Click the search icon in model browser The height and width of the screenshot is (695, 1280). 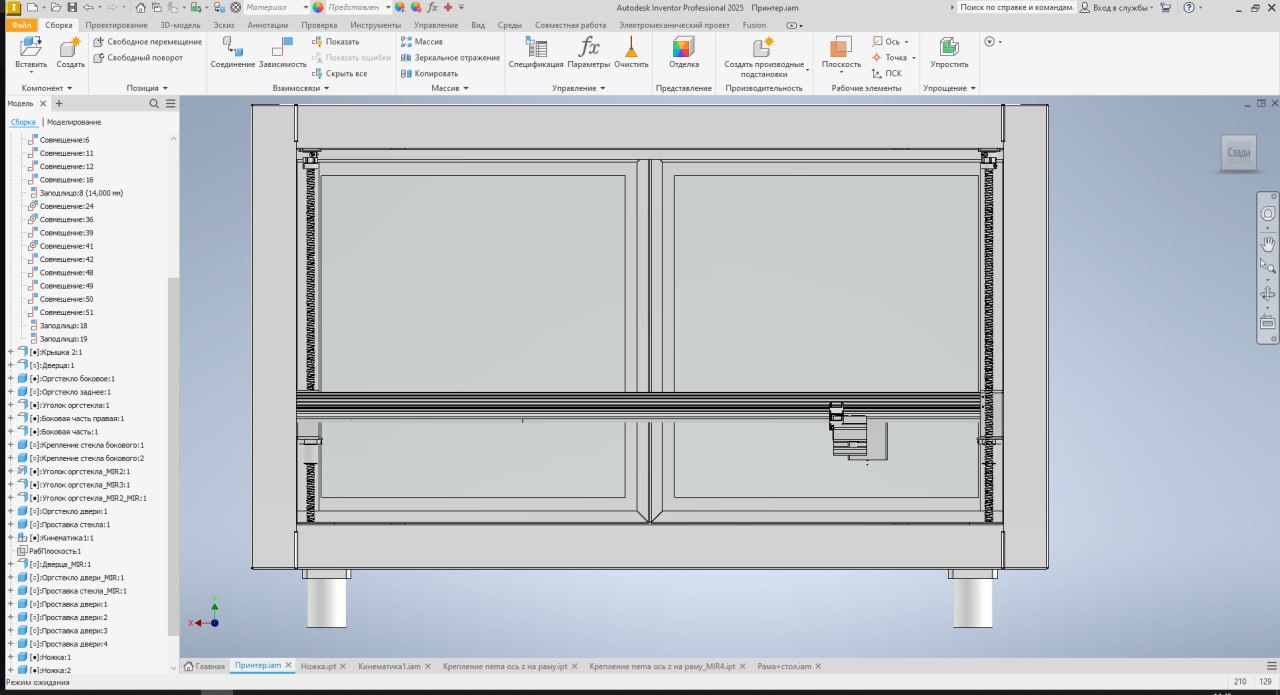click(154, 103)
